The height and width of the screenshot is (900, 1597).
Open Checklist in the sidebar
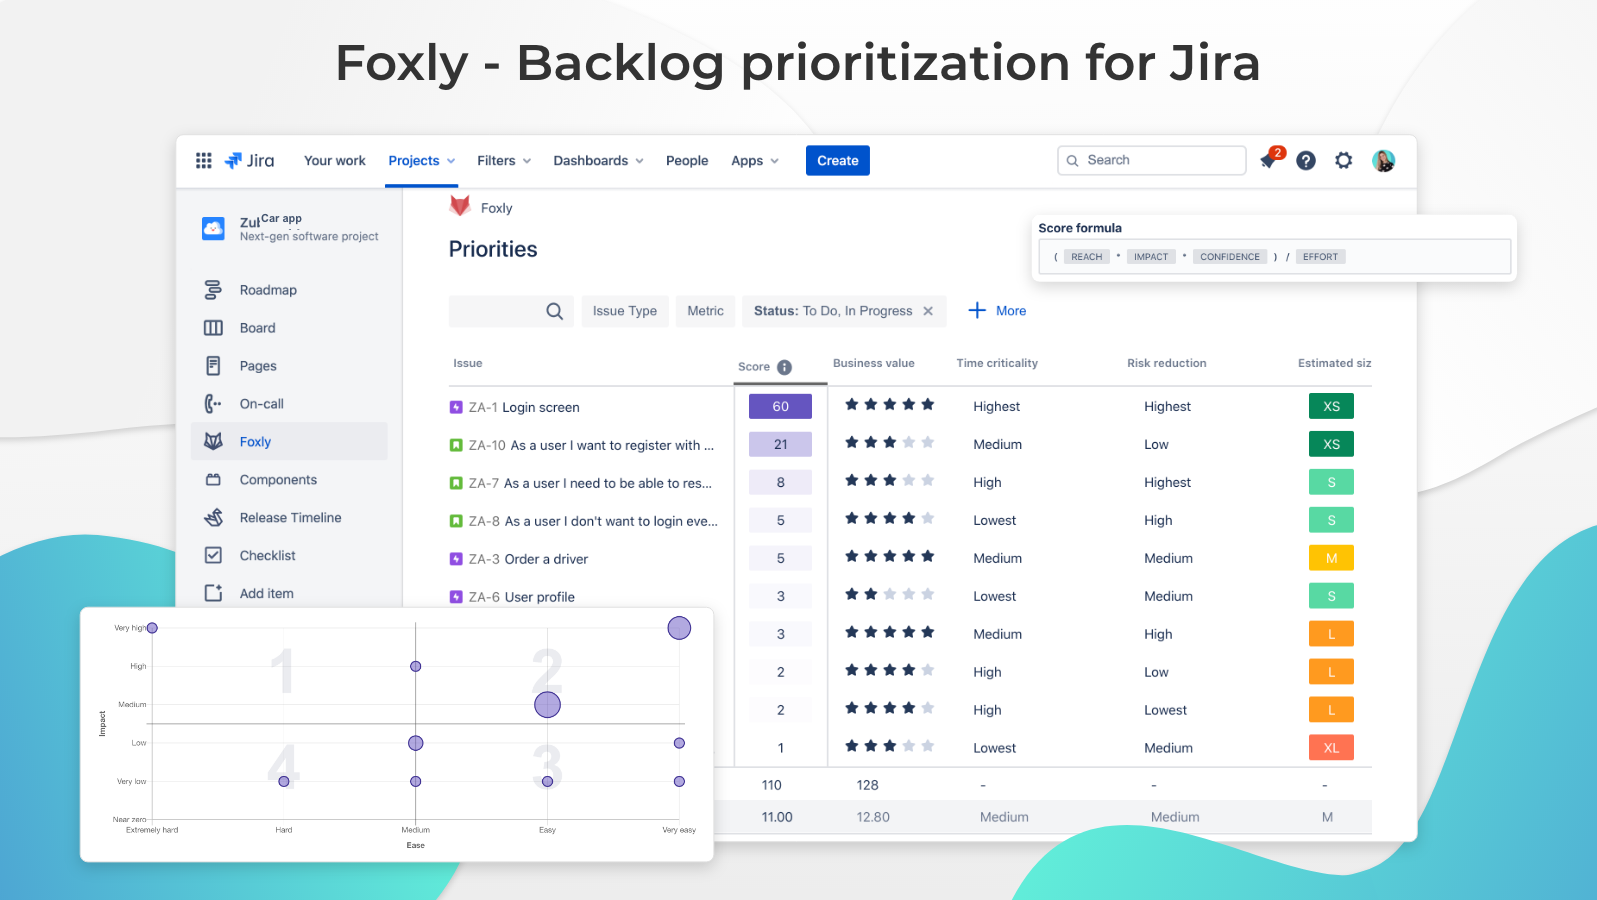coord(268,556)
